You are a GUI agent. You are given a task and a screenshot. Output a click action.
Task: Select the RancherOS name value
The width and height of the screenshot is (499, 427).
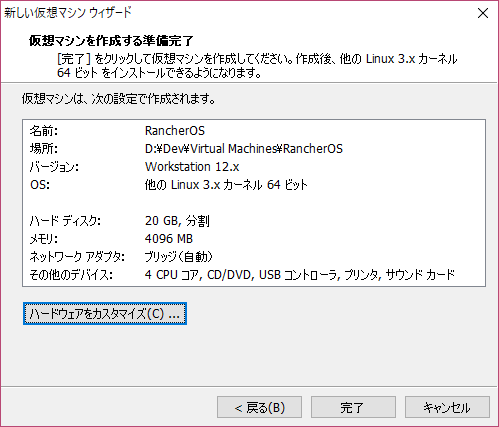[175, 131]
